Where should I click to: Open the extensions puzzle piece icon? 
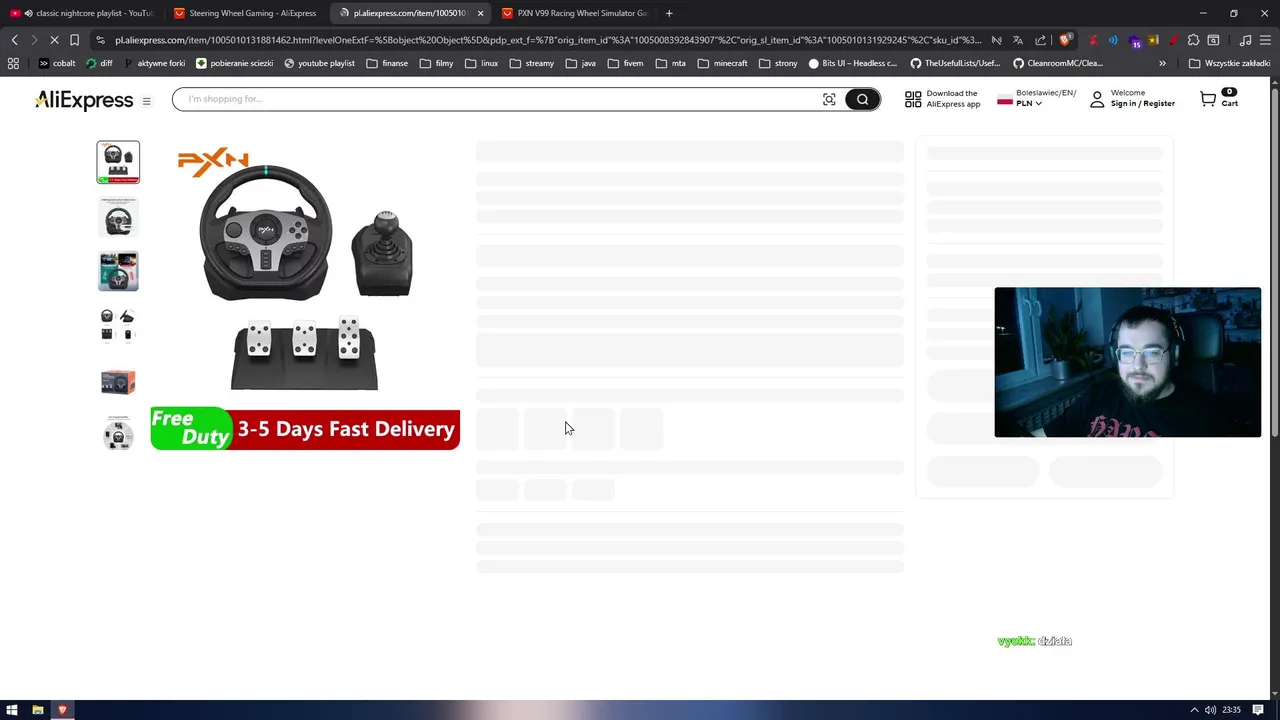(x=1193, y=40)
